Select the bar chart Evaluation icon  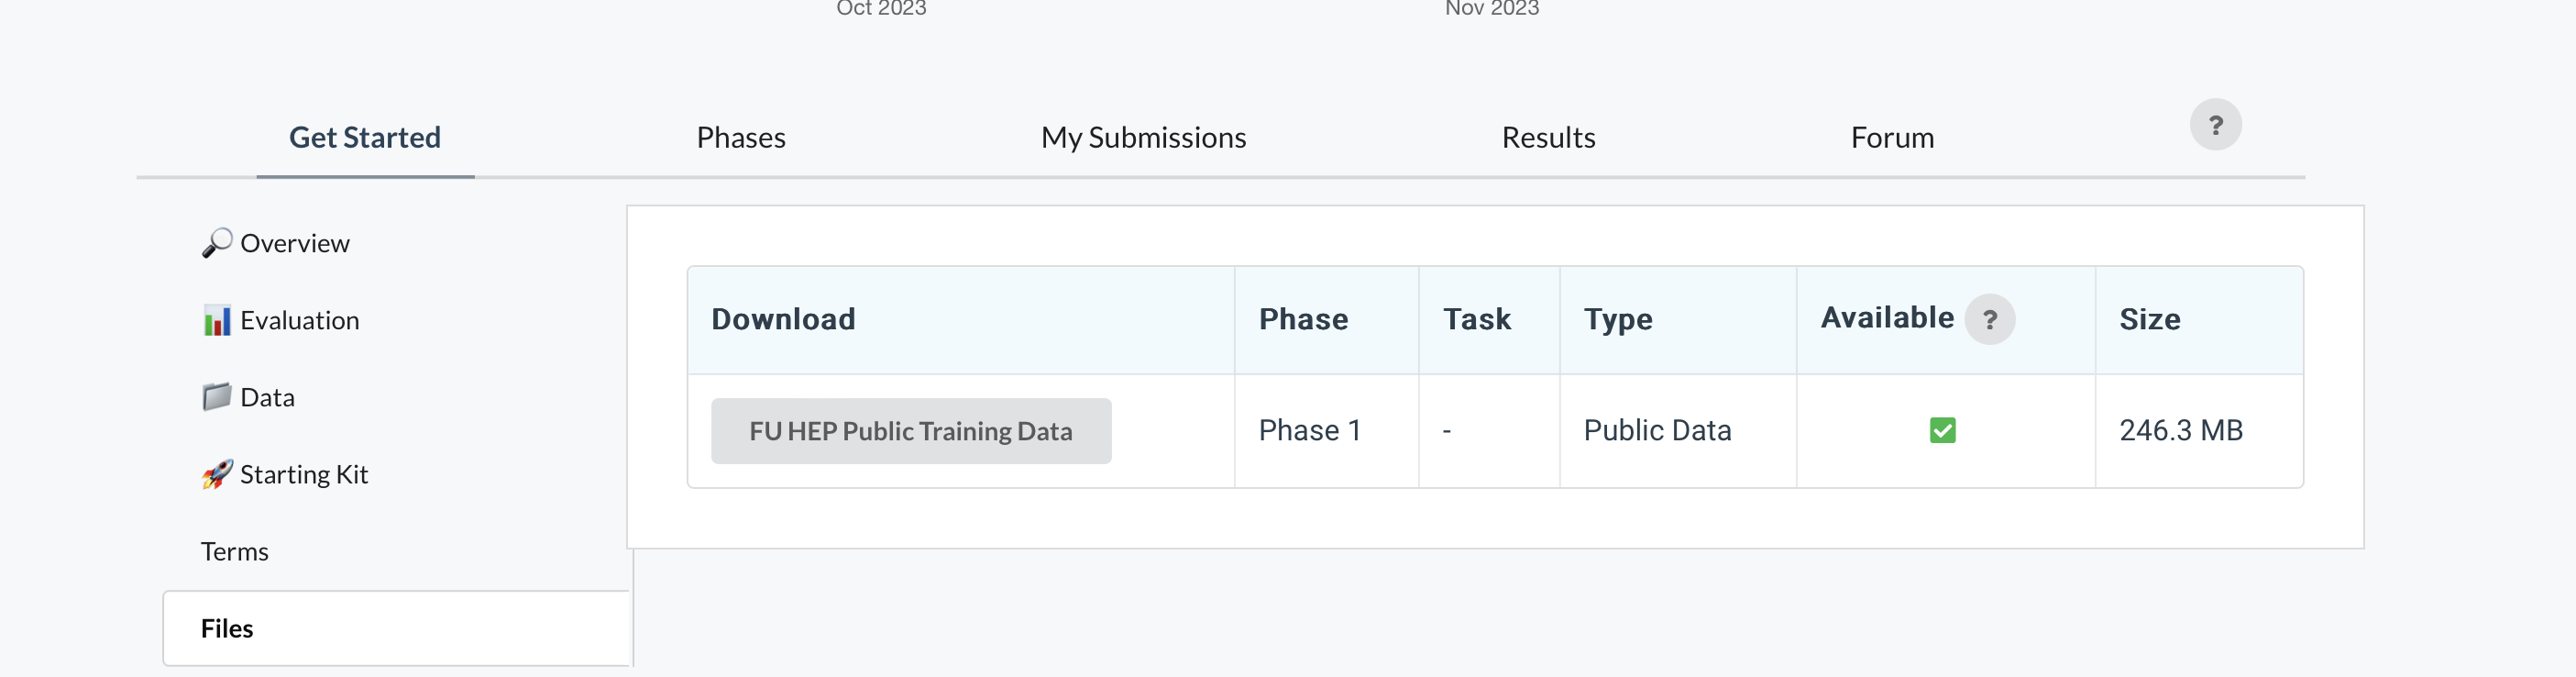coord(217,320)
